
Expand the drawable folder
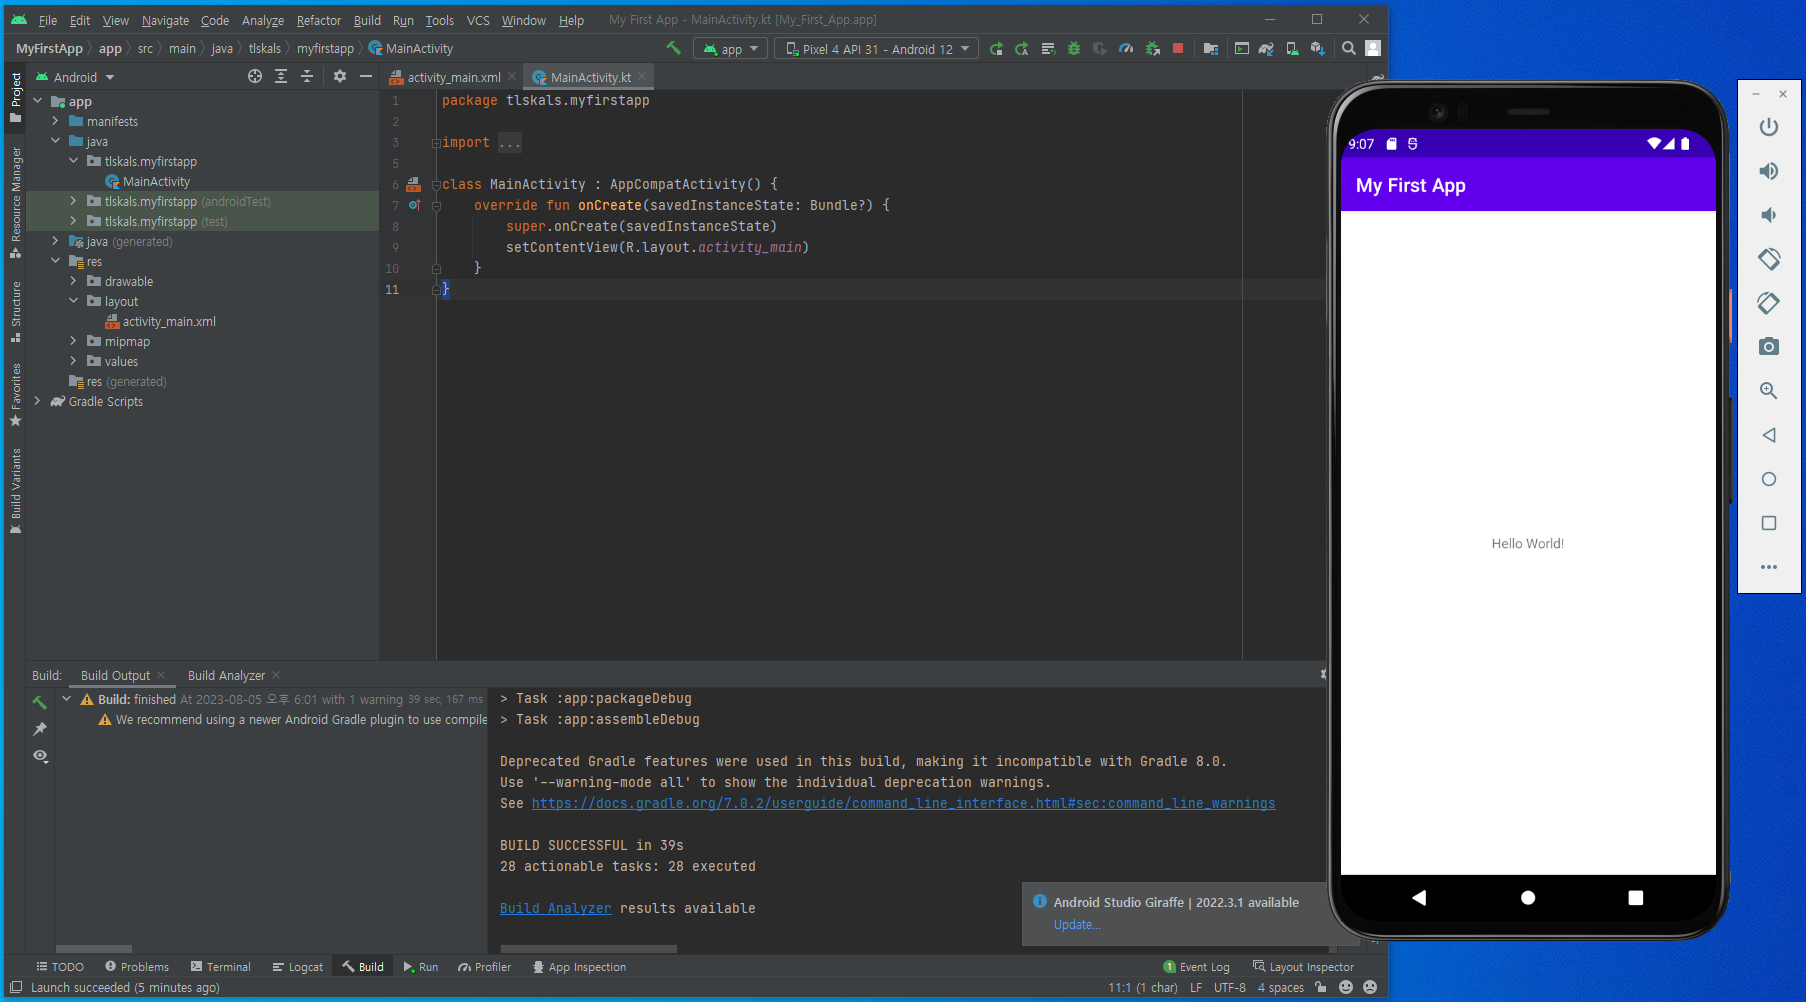[74, 281]
